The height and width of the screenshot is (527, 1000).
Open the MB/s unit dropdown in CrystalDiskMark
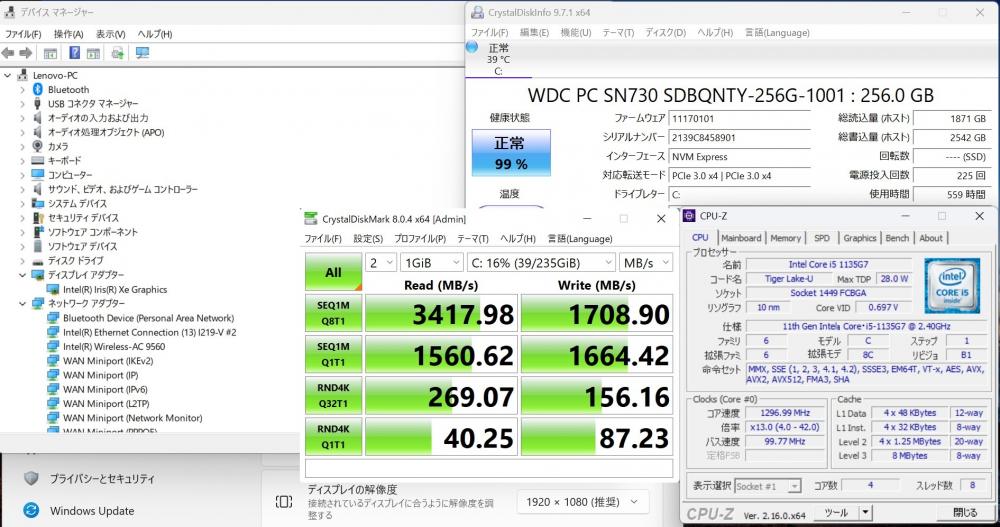(x=645, y=263)
